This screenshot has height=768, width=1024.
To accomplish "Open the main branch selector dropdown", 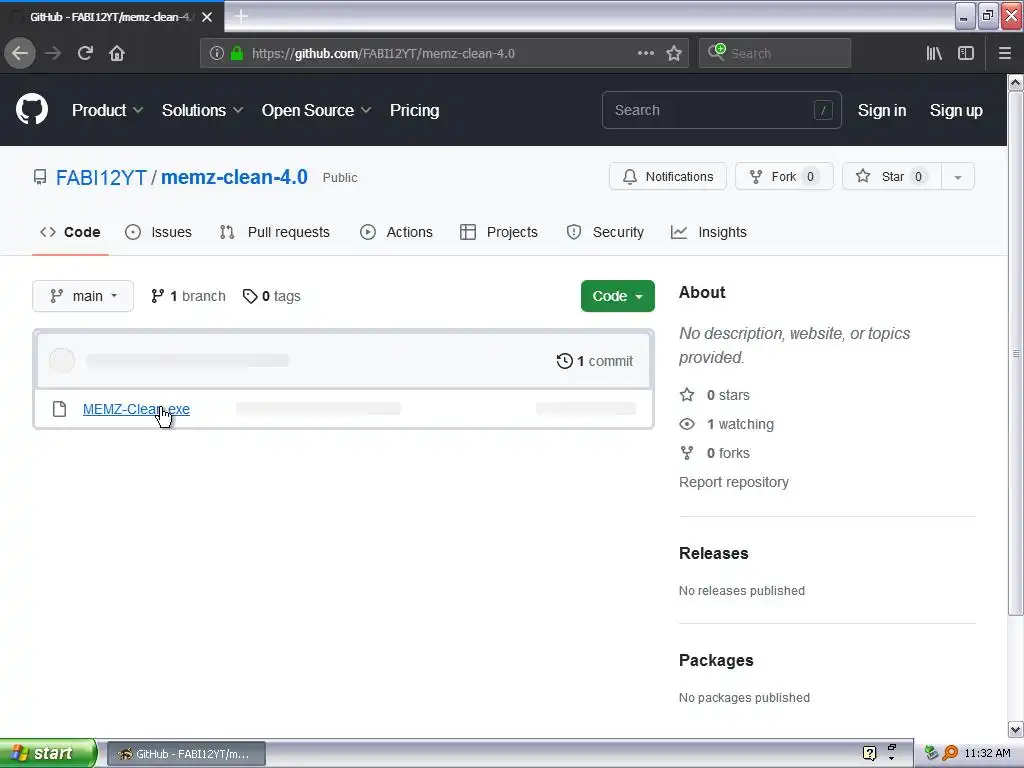I will pyautogui.click(x=83, y=296).
